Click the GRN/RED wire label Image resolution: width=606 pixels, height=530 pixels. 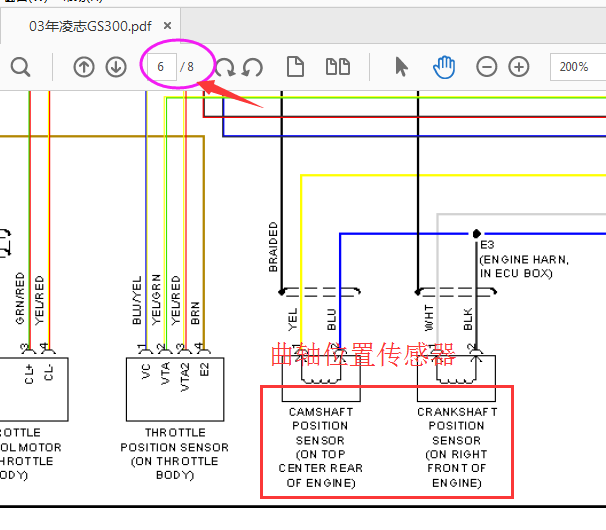coord(20,298)
